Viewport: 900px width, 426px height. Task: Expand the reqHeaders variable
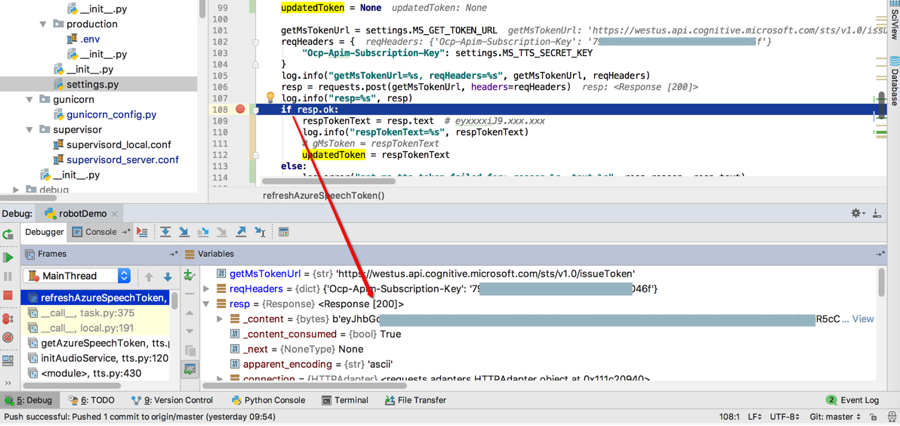(x=207, y=289)
